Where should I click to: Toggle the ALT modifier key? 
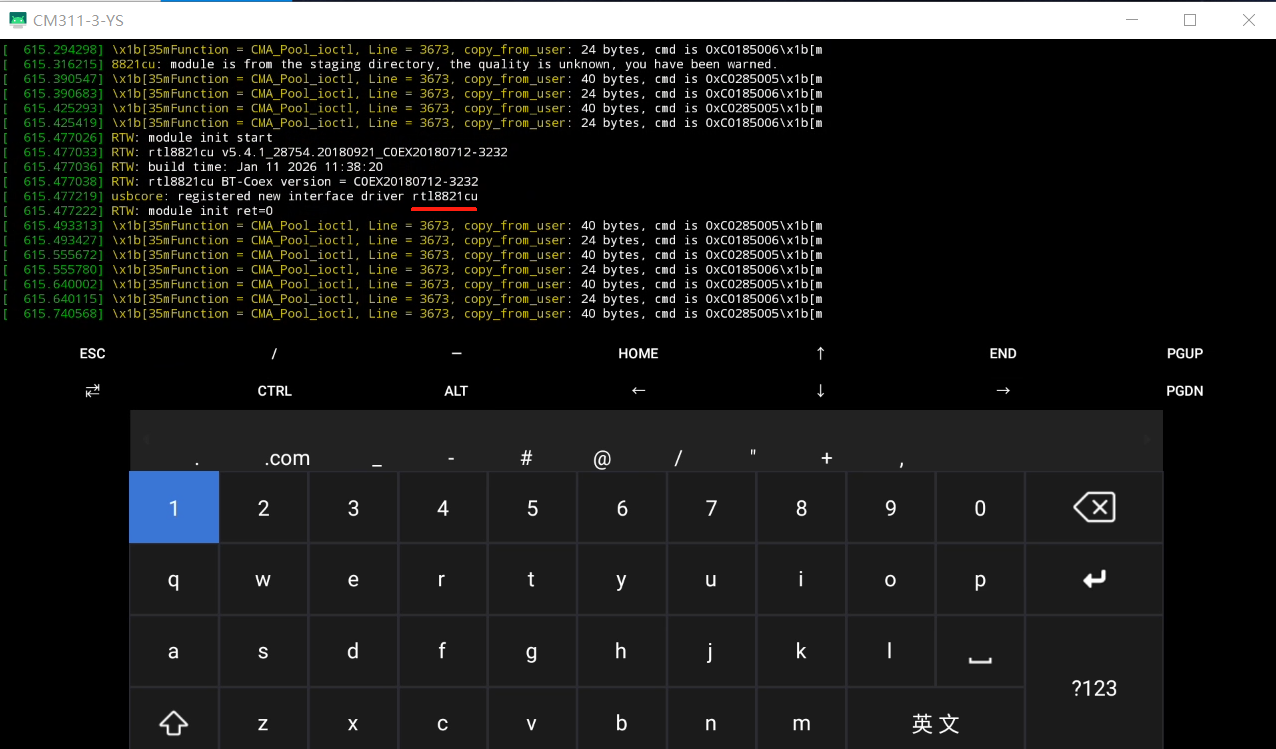(456, 391)
